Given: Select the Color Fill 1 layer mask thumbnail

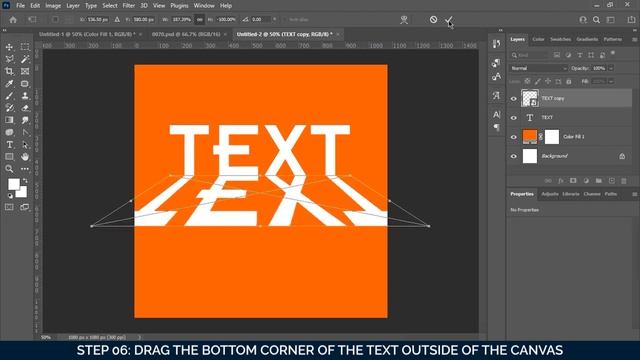Looking at the screenshot, I should 552,137.
